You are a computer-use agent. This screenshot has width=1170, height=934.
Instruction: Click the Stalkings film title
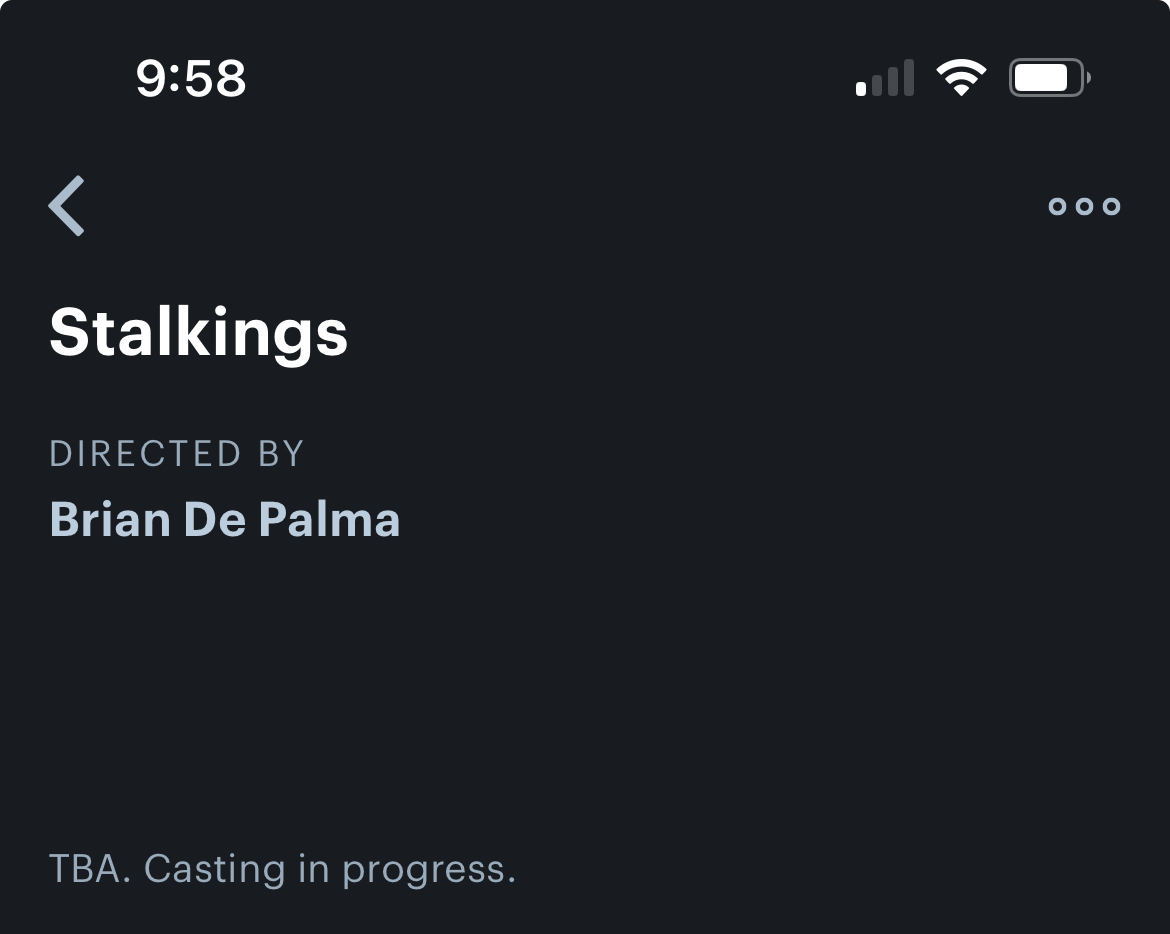pos(199,332)
